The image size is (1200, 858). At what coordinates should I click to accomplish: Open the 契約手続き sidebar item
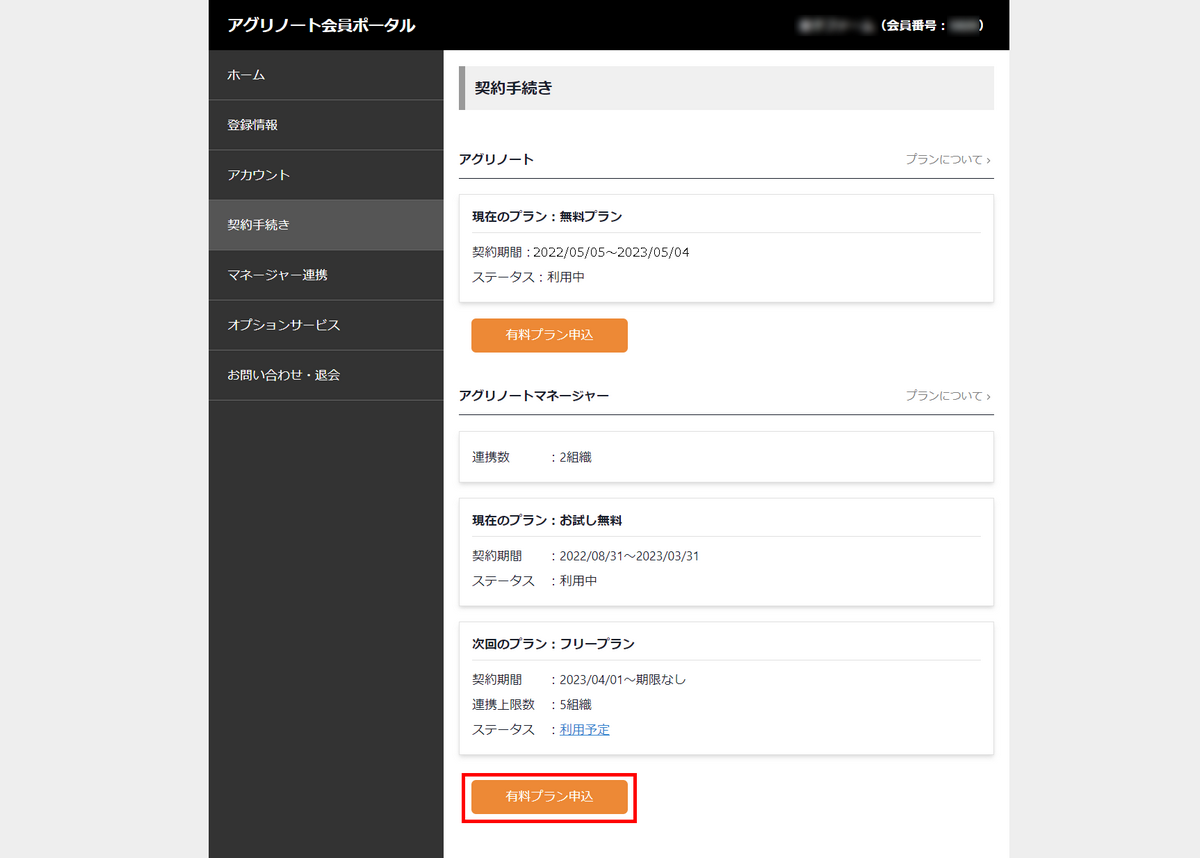(326, 225)
